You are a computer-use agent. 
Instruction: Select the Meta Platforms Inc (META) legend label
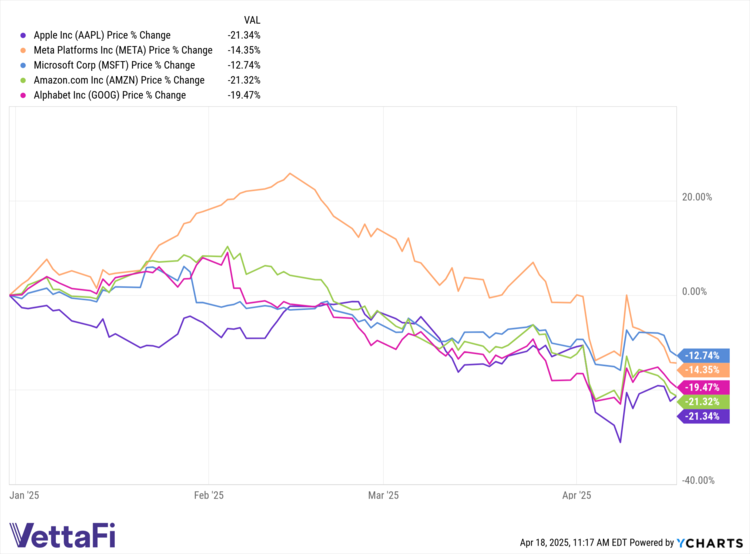[x=122, y=49]
